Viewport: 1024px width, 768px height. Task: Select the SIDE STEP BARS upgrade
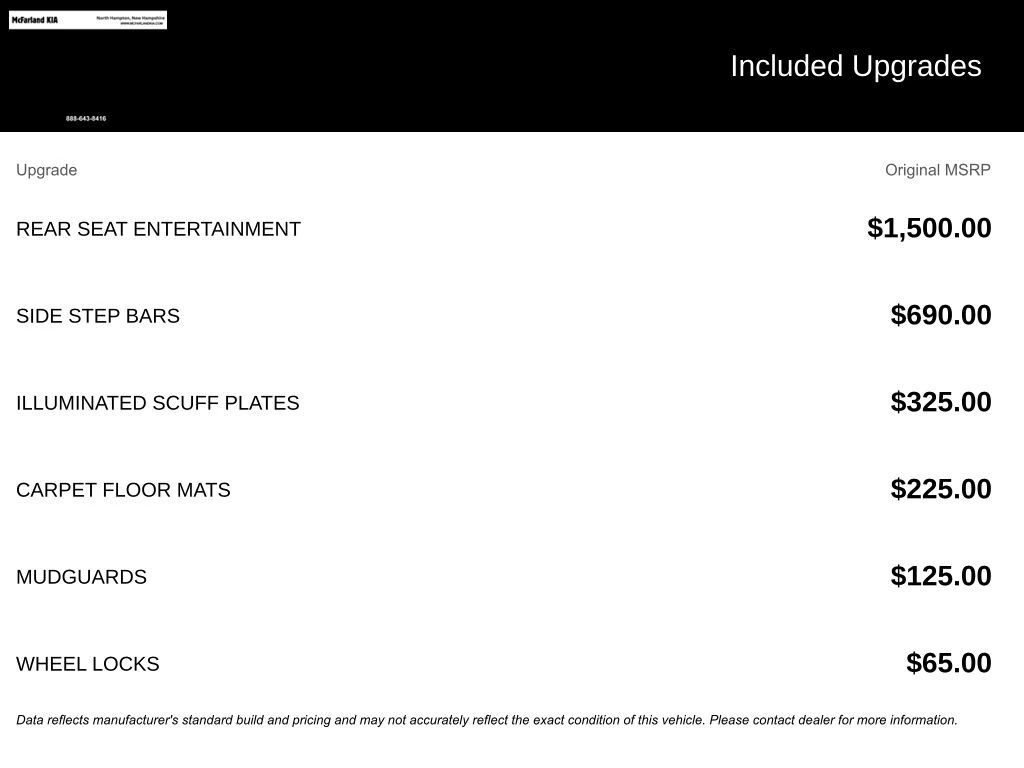pos(98,316)
